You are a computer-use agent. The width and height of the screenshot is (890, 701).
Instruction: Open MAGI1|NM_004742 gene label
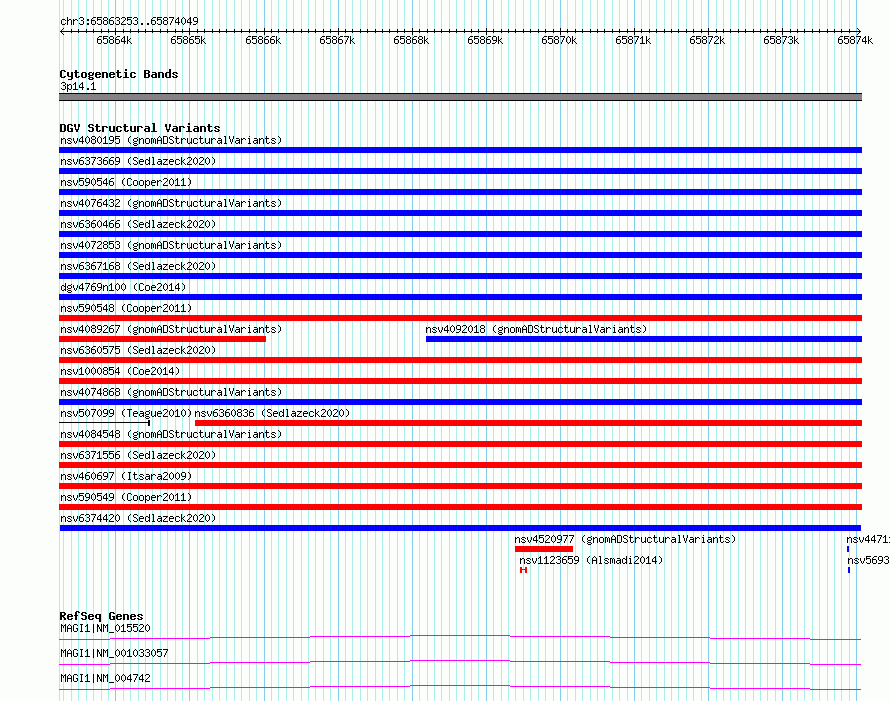coord(105,678)
